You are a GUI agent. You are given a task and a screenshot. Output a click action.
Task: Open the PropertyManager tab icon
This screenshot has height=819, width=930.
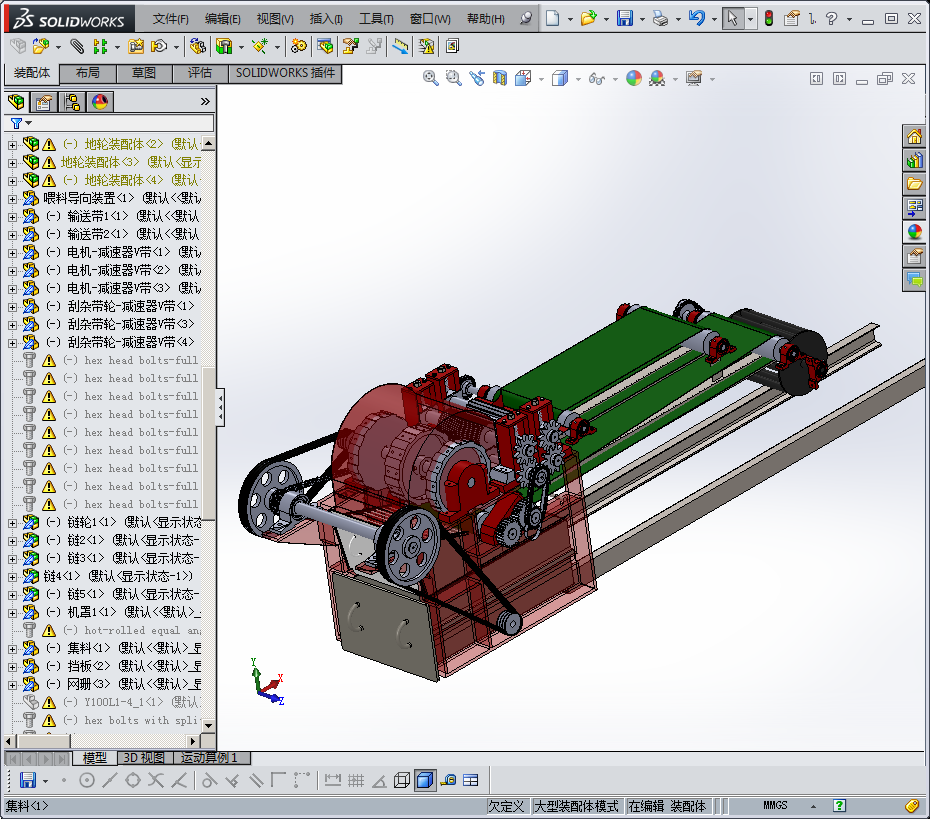tap(44, 102)
